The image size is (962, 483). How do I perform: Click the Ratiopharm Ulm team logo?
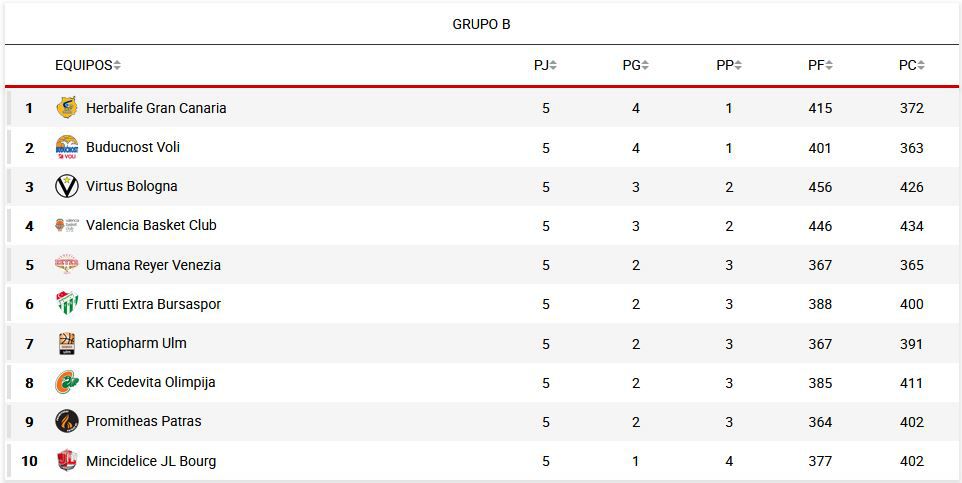coord(67,343)
